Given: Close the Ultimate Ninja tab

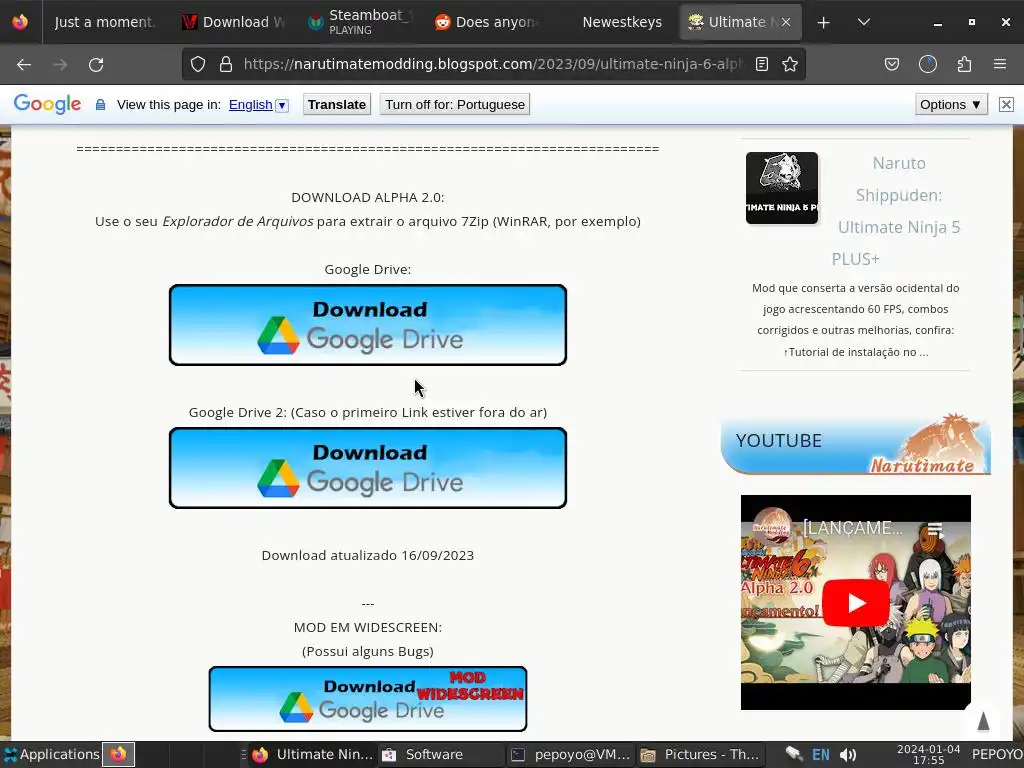Looking at the screenshot, I should [786, 22].
